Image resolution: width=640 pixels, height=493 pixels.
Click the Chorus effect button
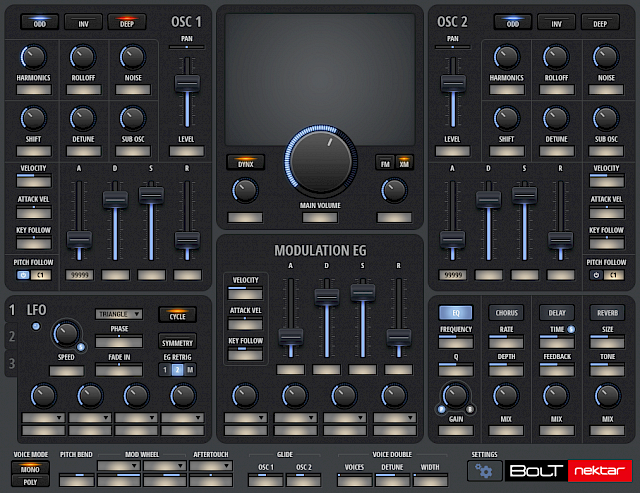tap(504, 313)
